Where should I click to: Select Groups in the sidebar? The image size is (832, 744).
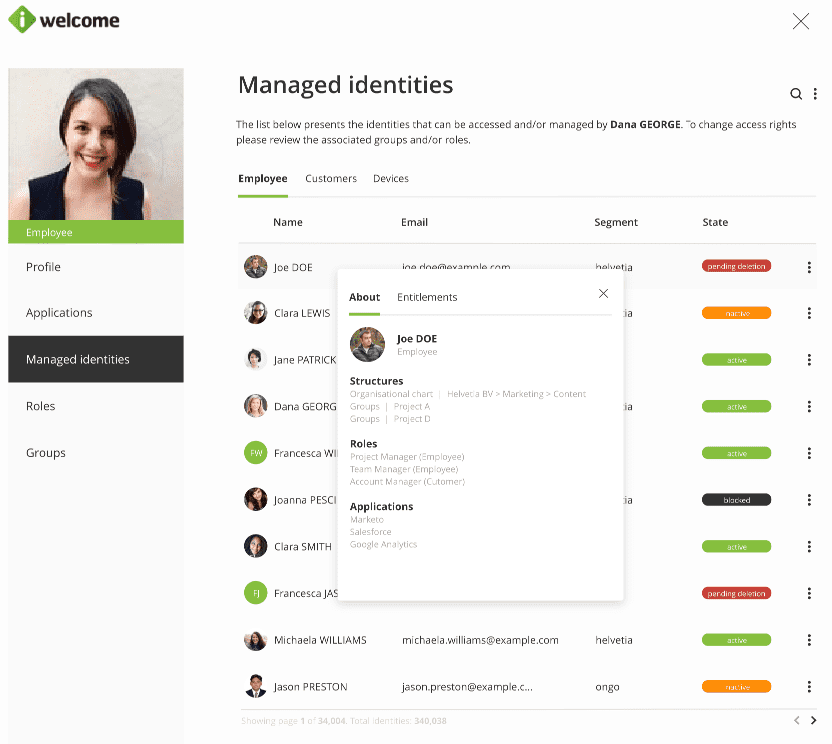coord(46,453)
